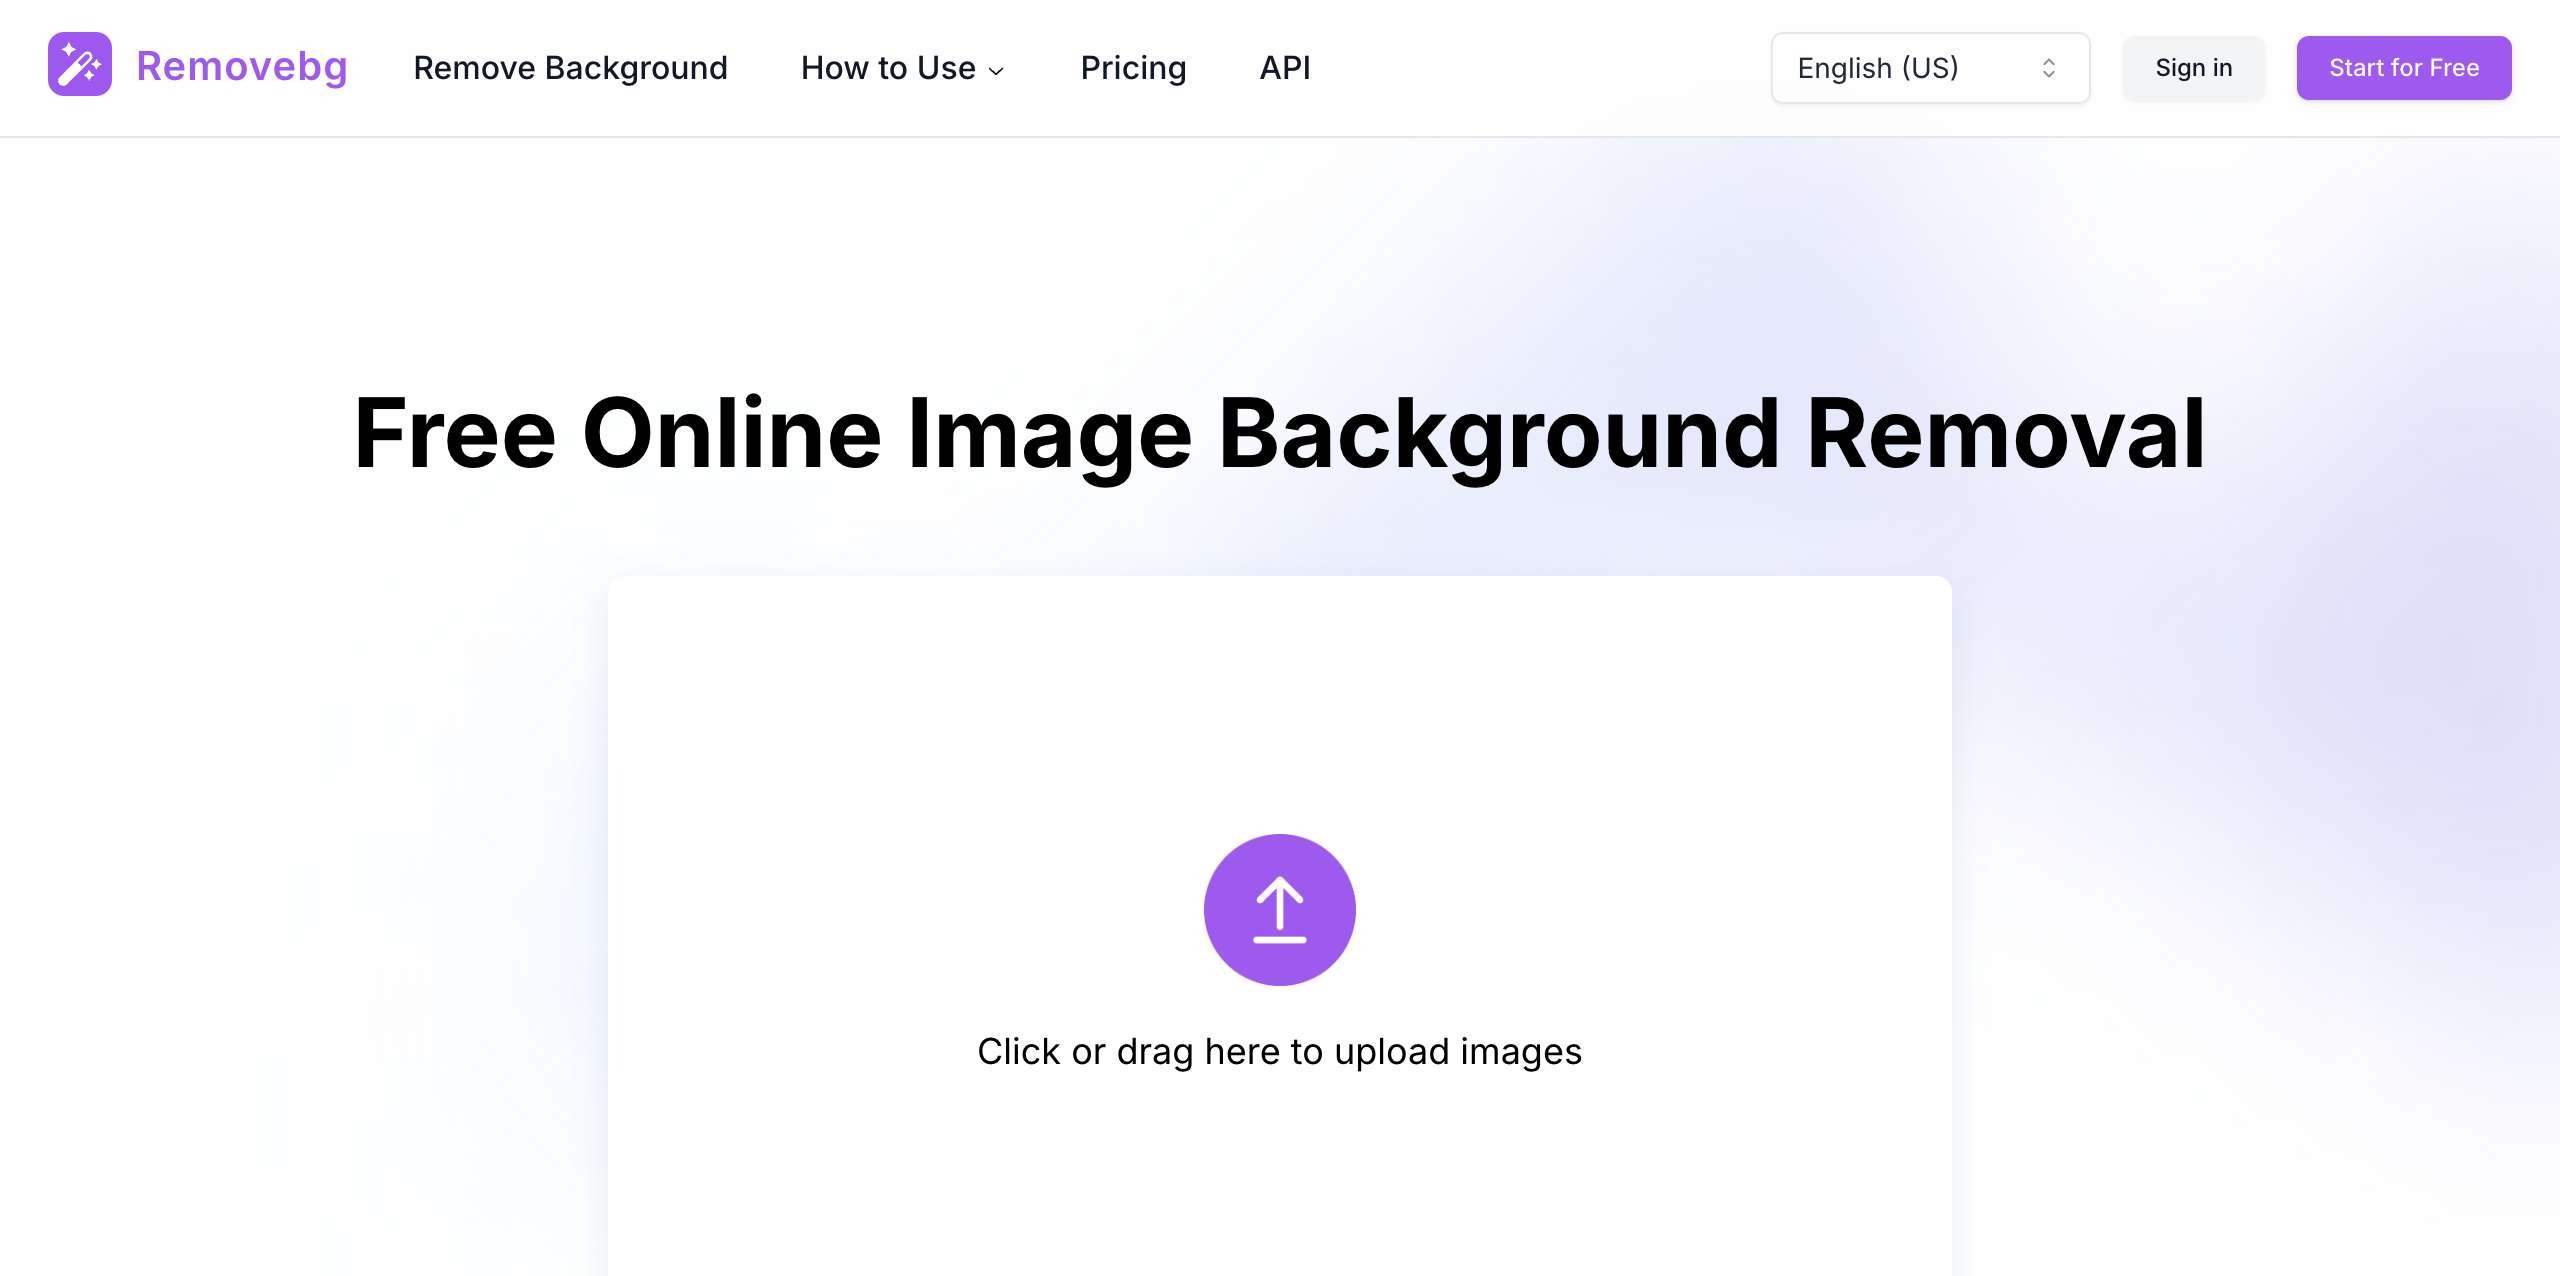Screen dimensions: 2560x1276
Task: Click the empty space below the upload text
Action: (1279, 1180)
